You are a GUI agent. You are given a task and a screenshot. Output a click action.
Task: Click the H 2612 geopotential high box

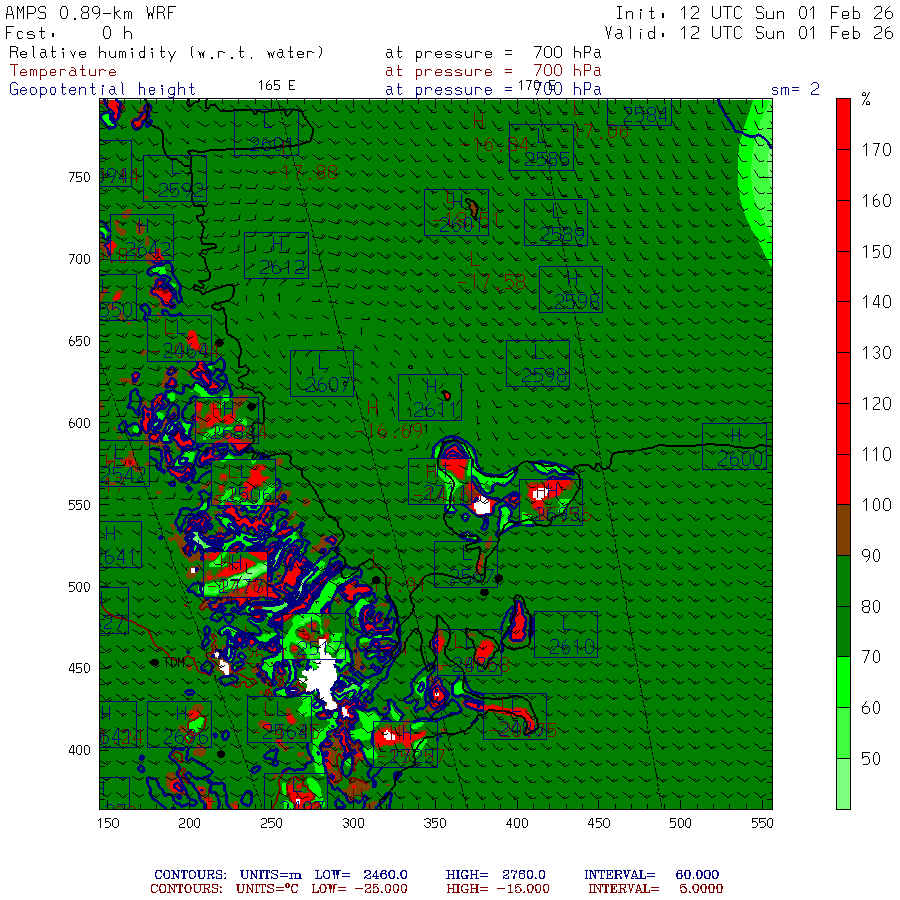[277, 255]
